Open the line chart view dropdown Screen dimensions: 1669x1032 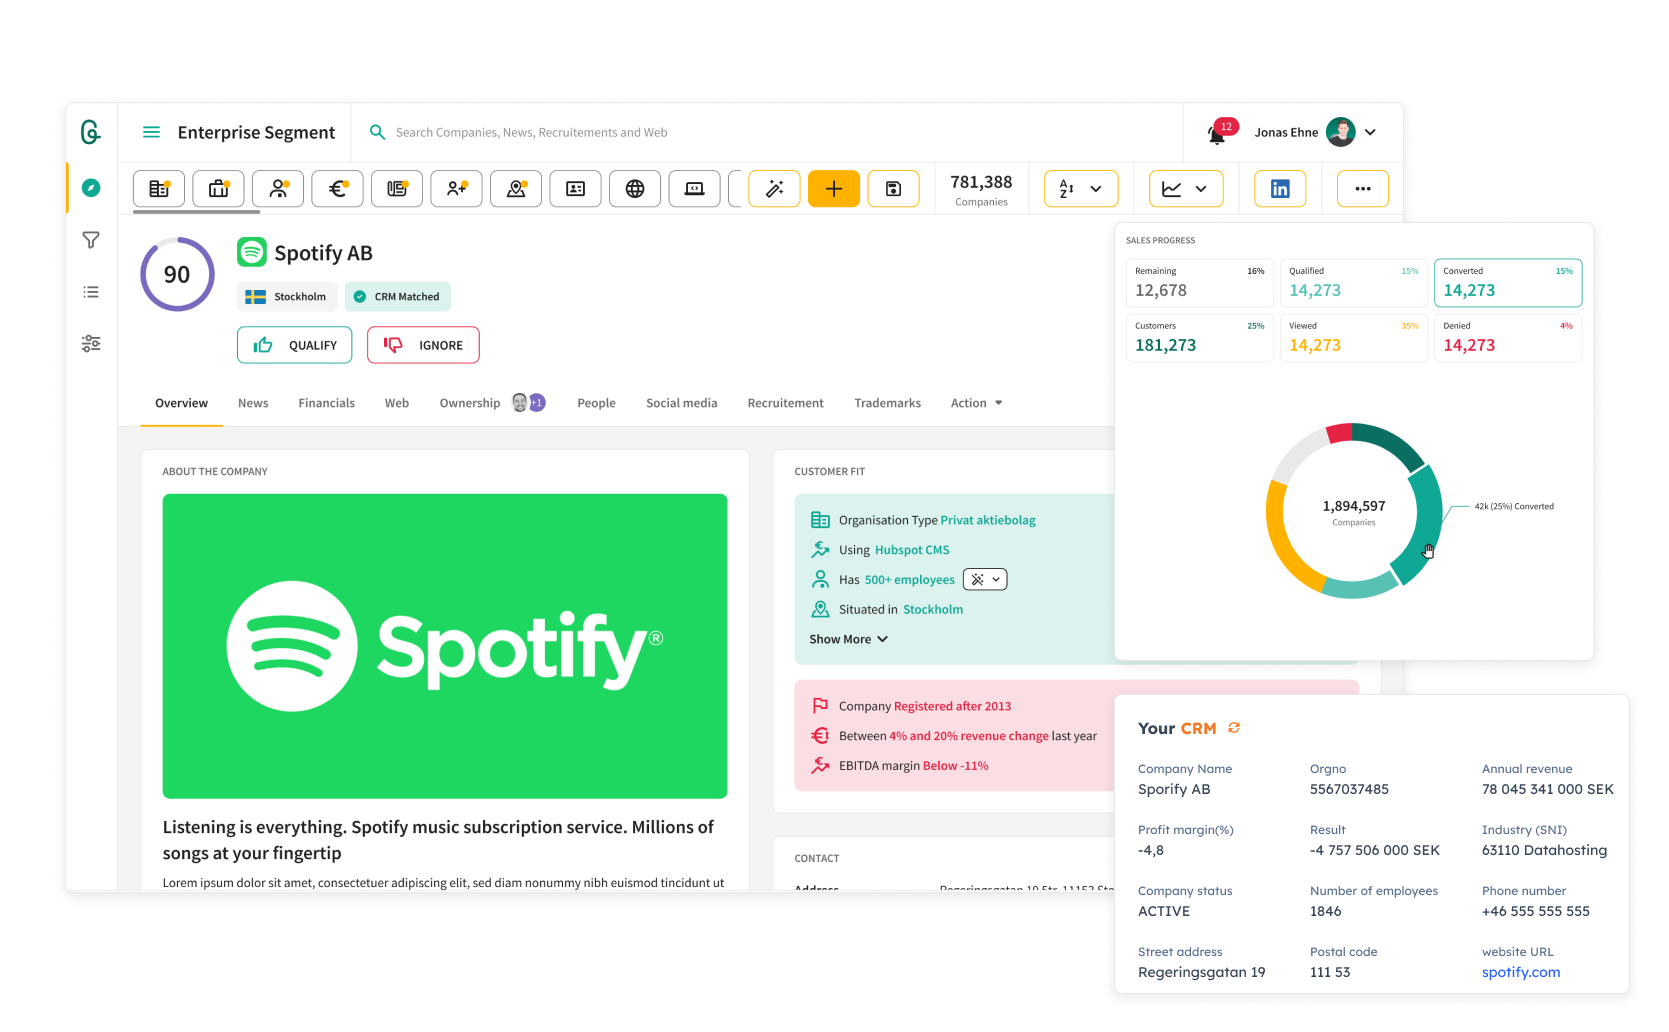[x=1186, y=189]
